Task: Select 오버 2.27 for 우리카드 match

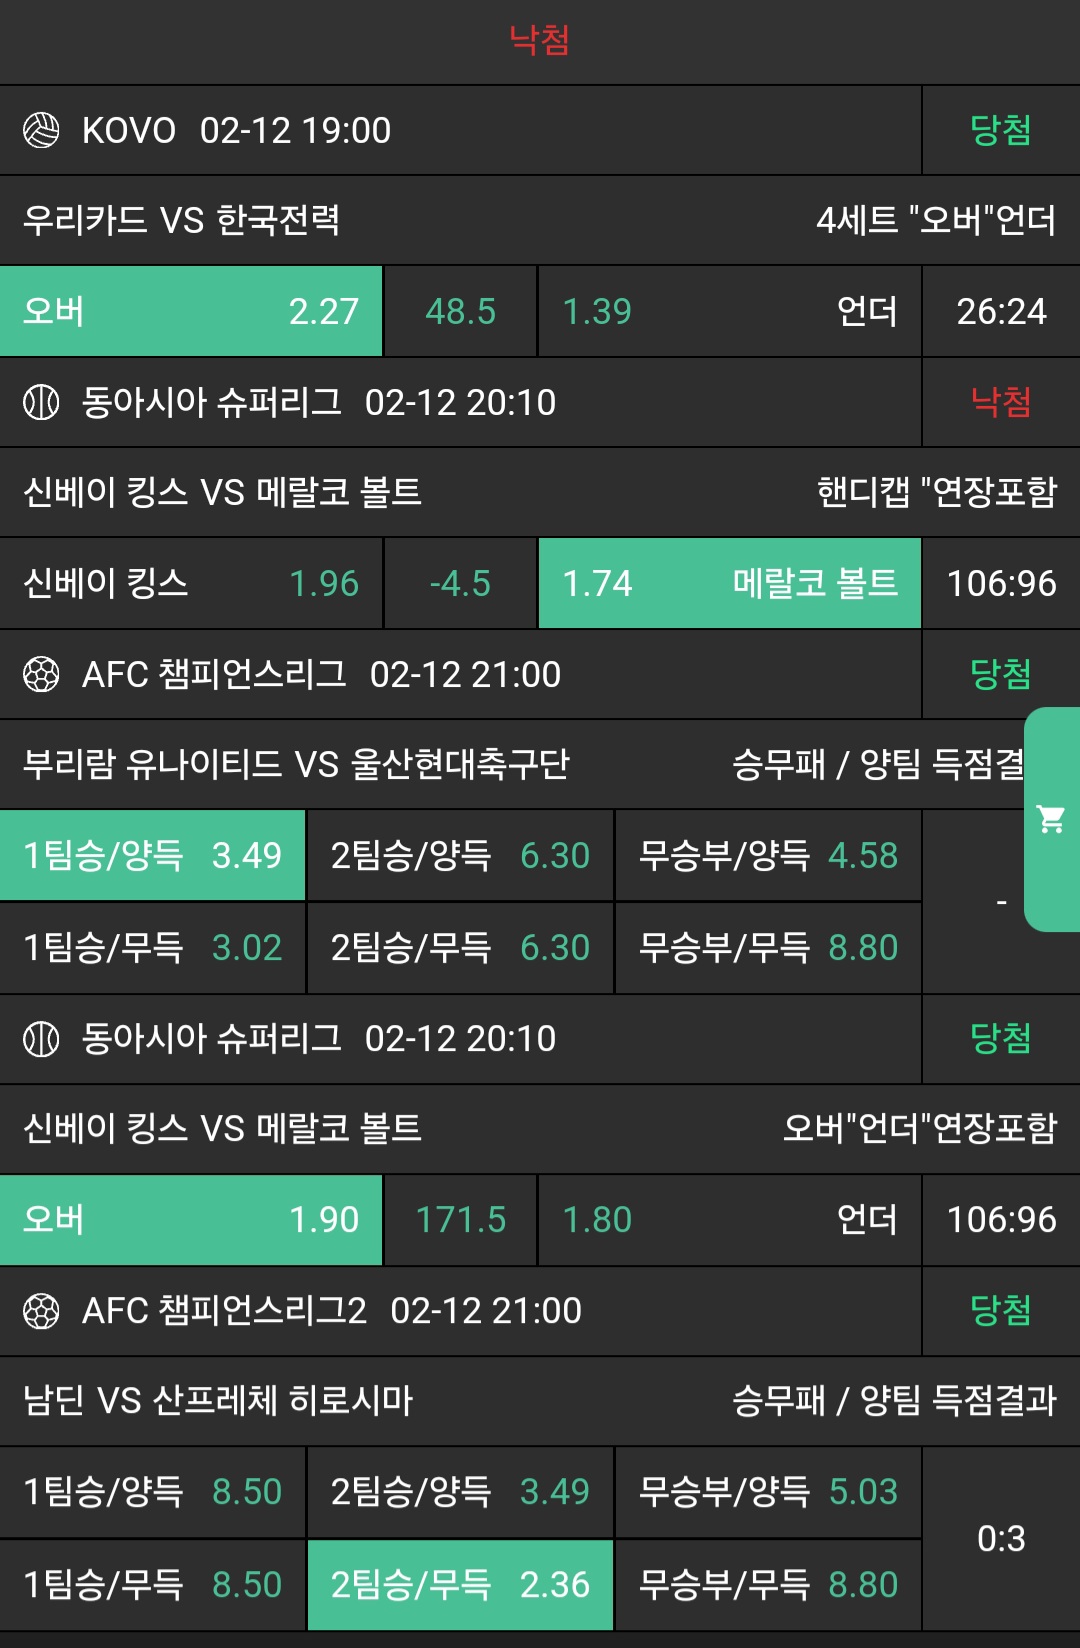Action: point(191,311)
